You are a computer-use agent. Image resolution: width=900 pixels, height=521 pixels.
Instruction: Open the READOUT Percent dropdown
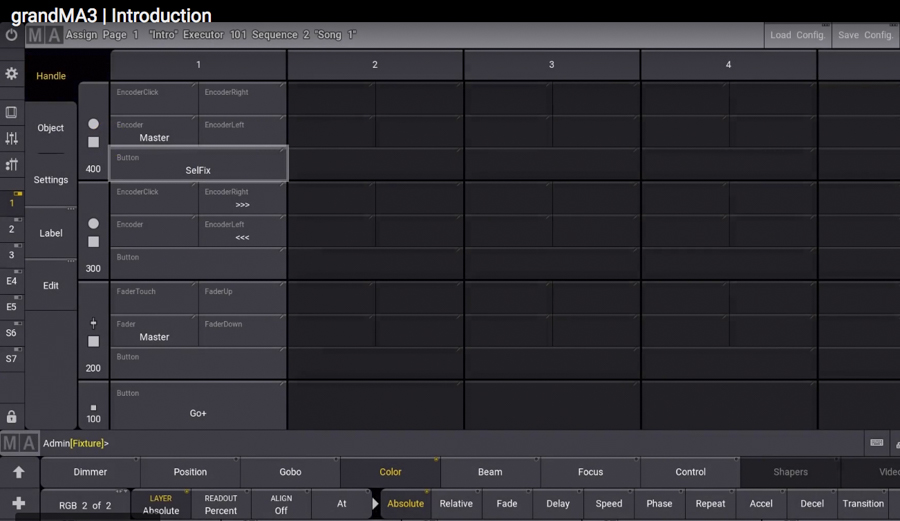(221, 504)
